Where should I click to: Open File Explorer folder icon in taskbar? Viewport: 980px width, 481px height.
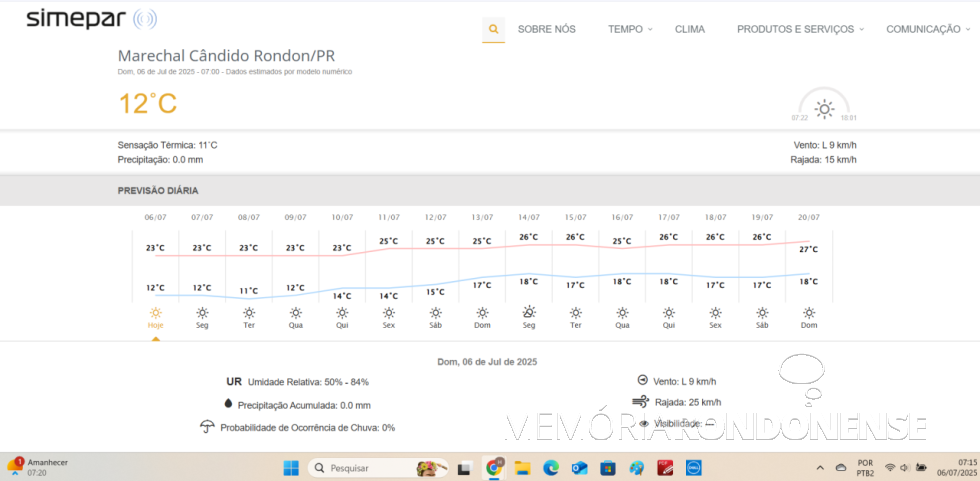(x=522, y=467)
